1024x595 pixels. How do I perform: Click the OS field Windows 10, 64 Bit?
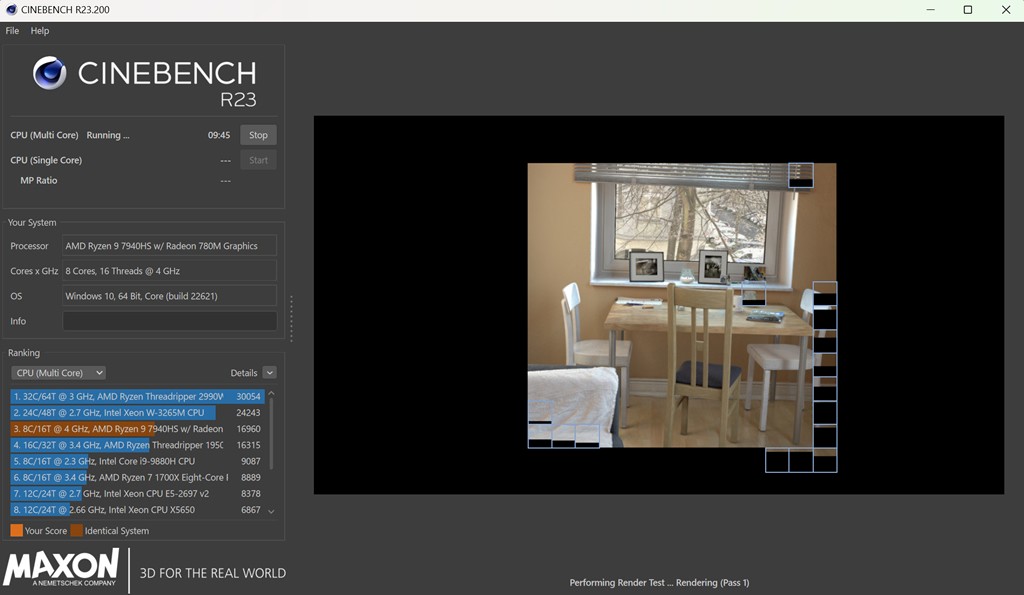click(170, 296)
